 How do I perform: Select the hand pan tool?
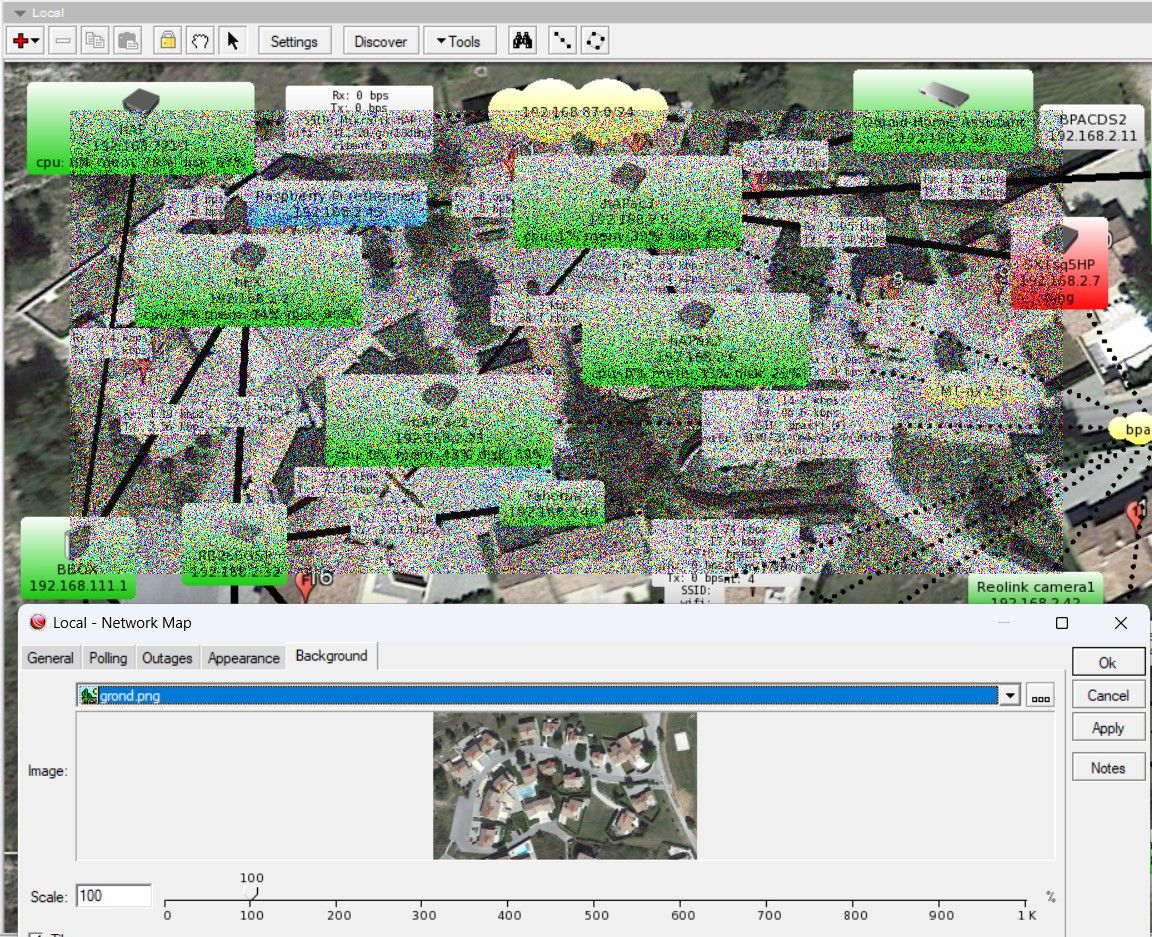(x=200, y=41)
